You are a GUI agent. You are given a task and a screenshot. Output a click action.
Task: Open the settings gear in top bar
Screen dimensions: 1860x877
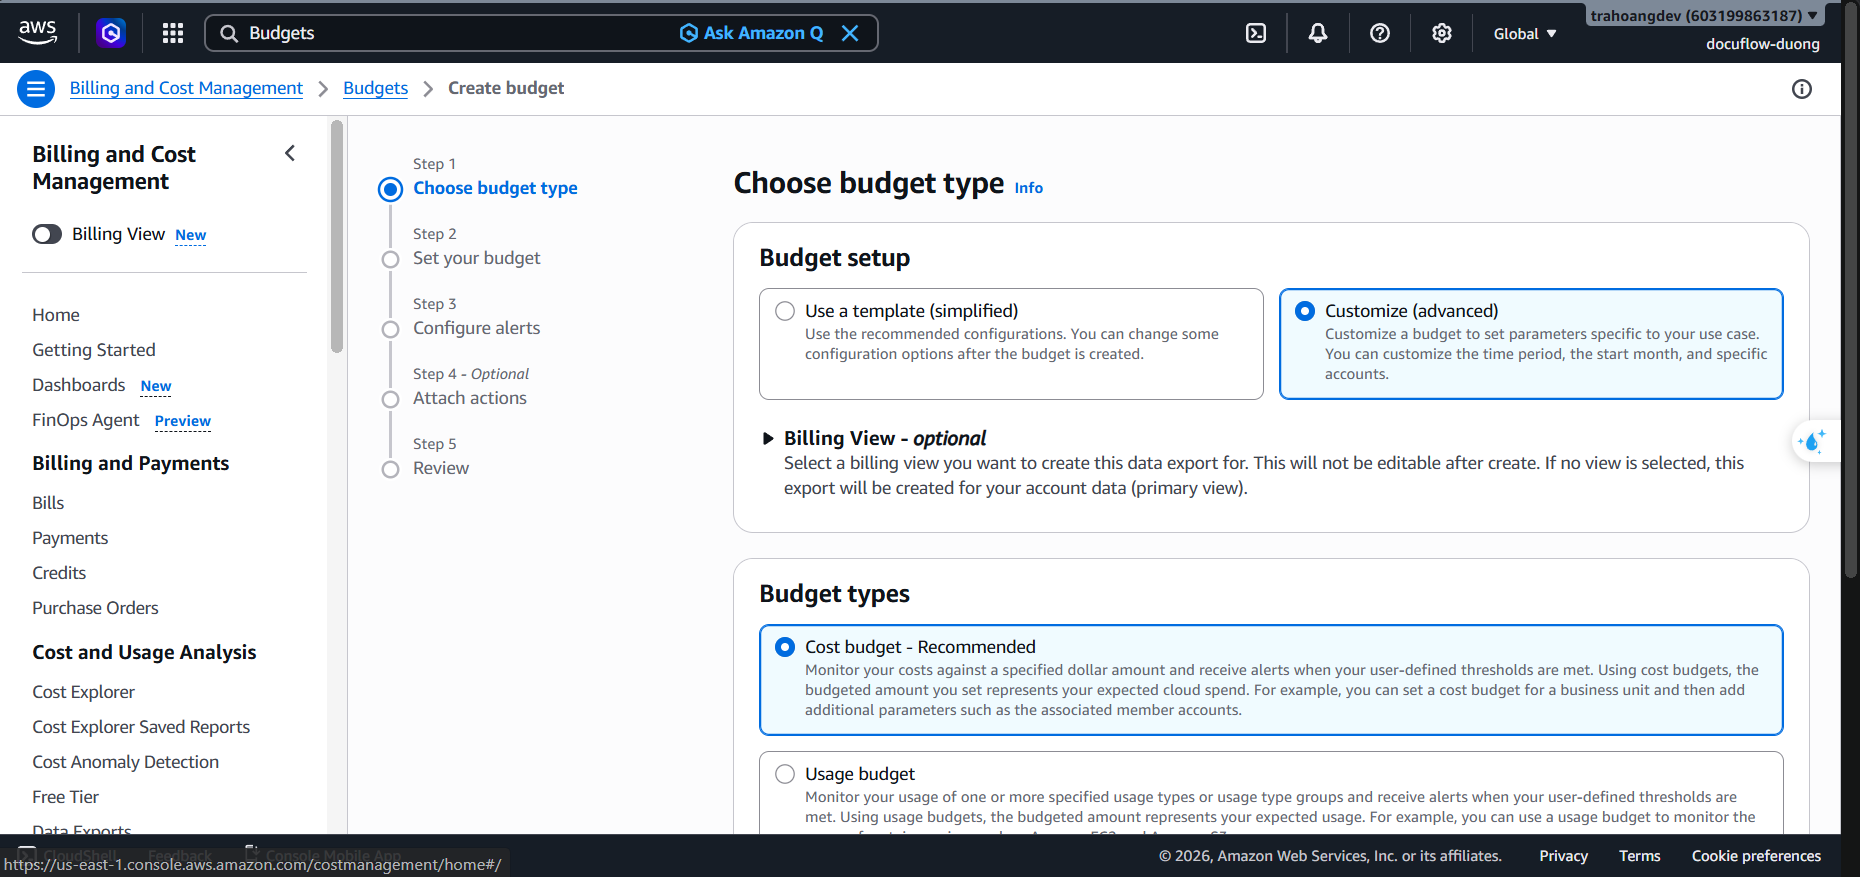(1442, 33)
